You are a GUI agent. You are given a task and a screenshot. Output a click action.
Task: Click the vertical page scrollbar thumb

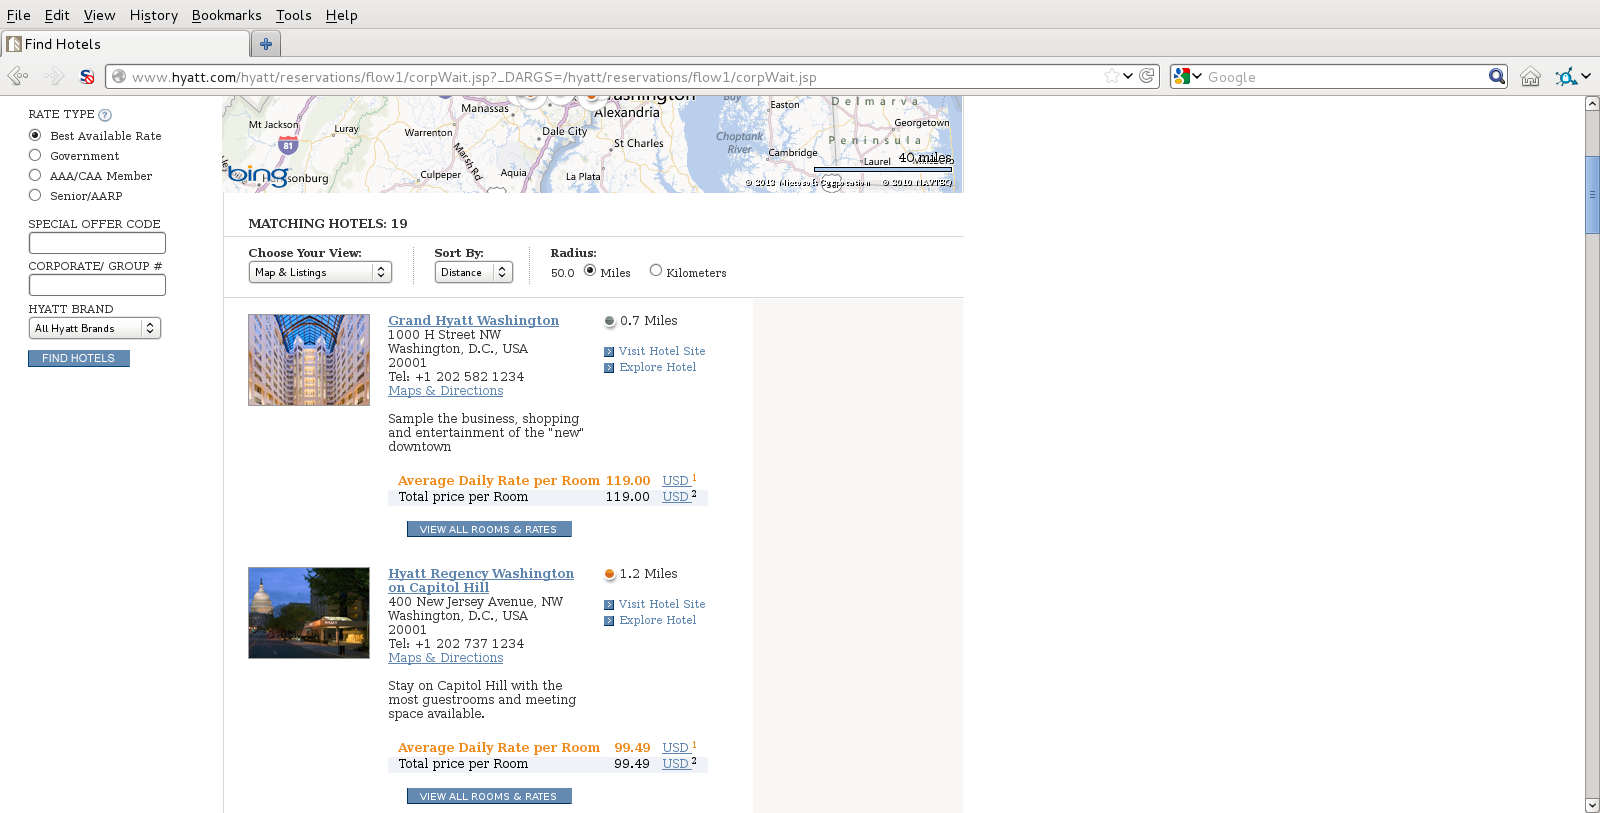pyautogui.click(x=1592, y=195)
